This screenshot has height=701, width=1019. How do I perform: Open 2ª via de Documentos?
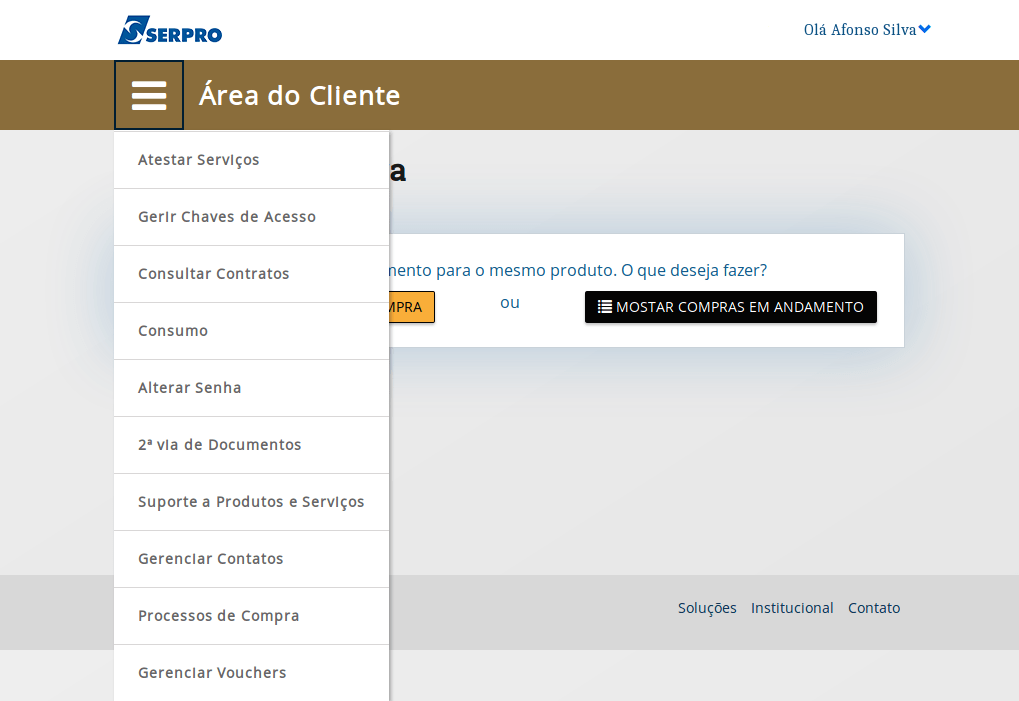tap(220, 445)
